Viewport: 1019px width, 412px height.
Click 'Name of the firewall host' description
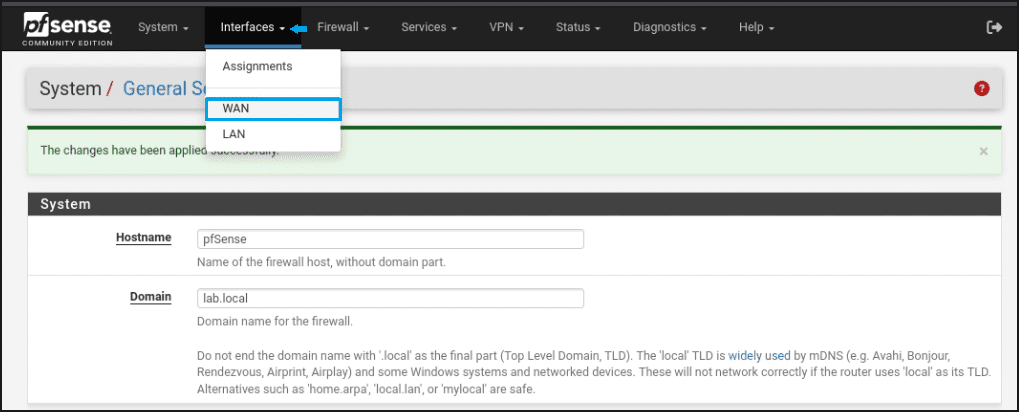(x=321, y=263)
